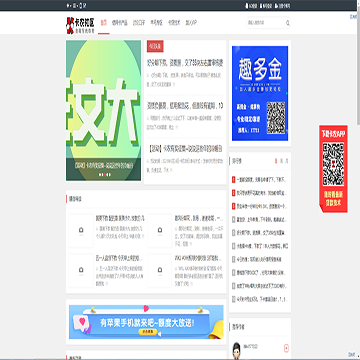The image size is (360, 360).
Task: Open the second headline article title
Action: tap(185, 106)
